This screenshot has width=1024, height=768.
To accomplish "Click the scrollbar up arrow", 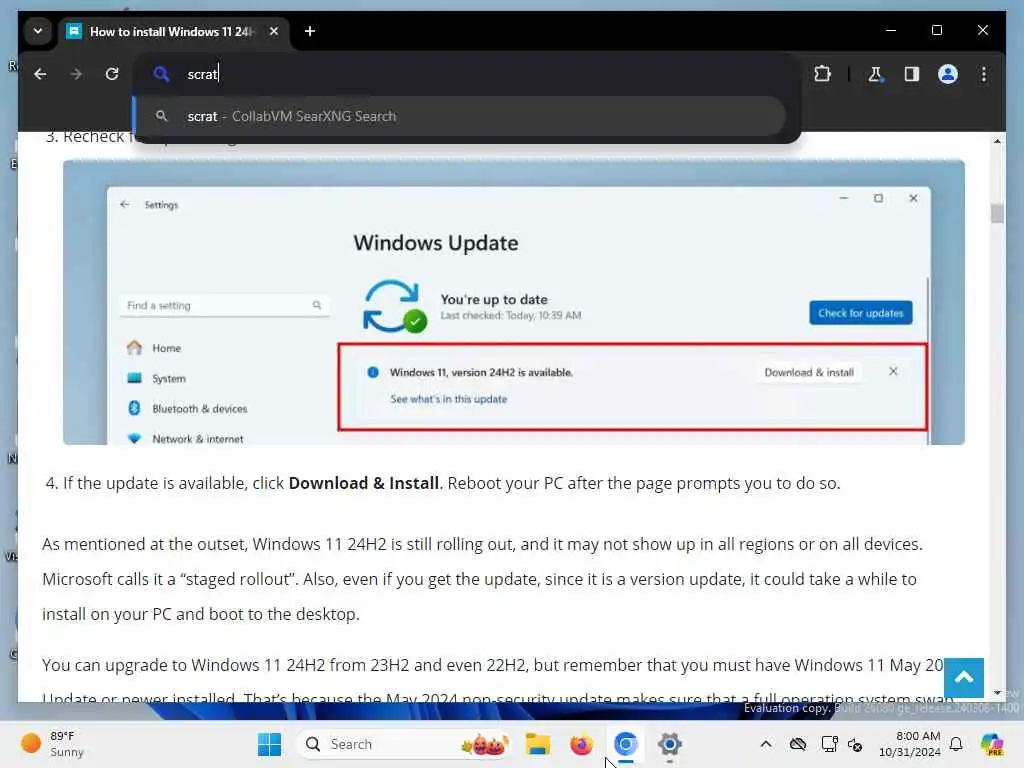I will pyautogui.click(x=997, y=141).
